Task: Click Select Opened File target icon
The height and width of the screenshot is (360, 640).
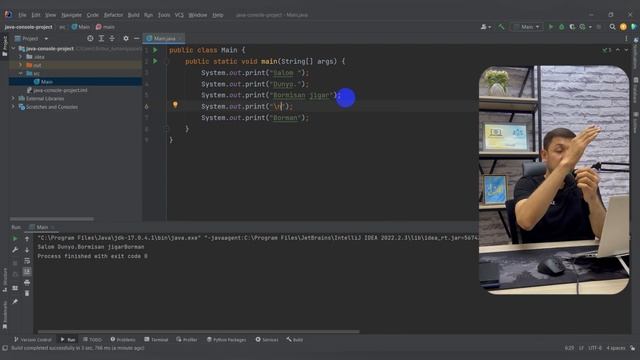Action: 90,38
